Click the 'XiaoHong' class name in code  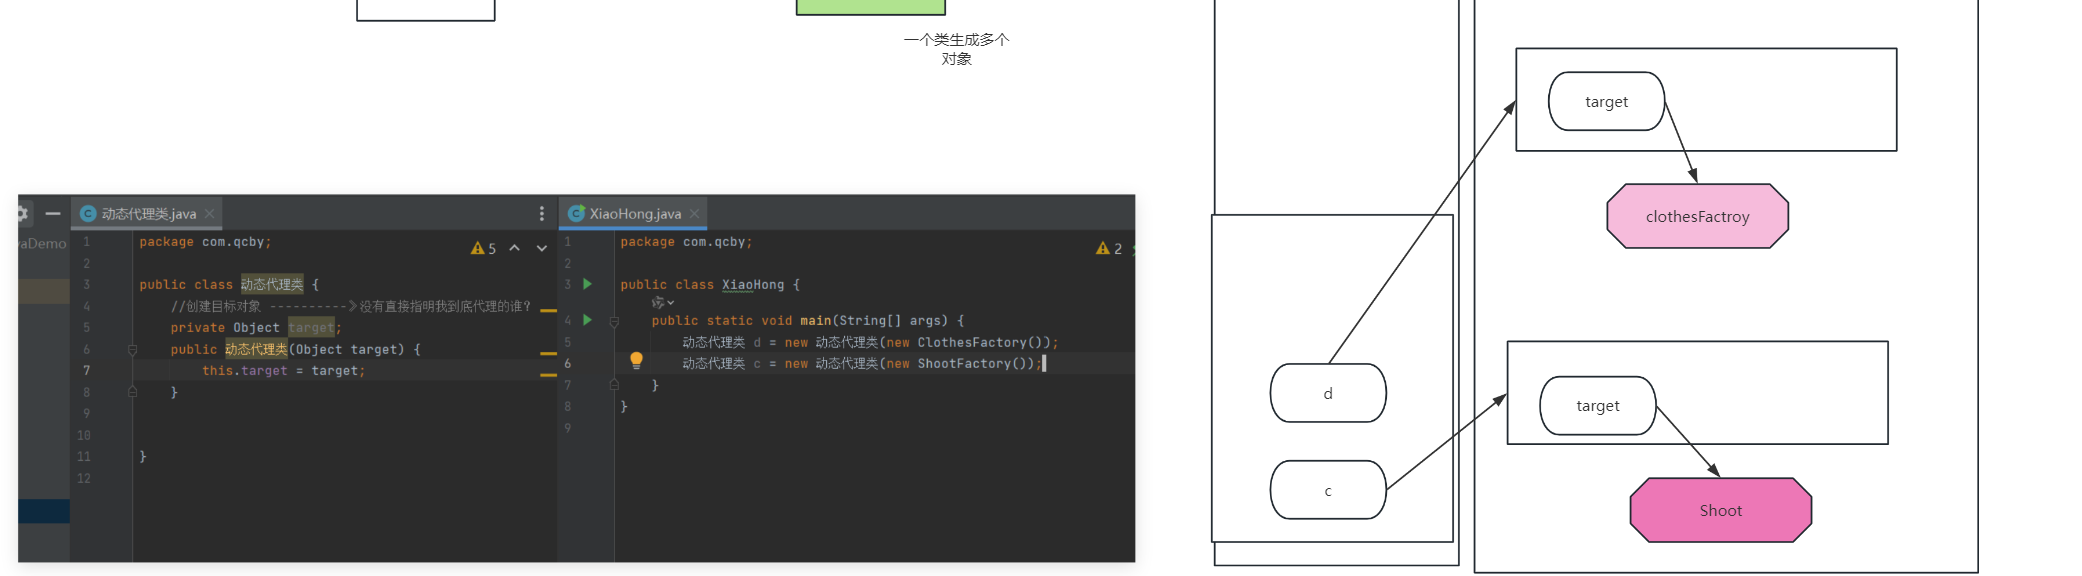tap(753, 285)
